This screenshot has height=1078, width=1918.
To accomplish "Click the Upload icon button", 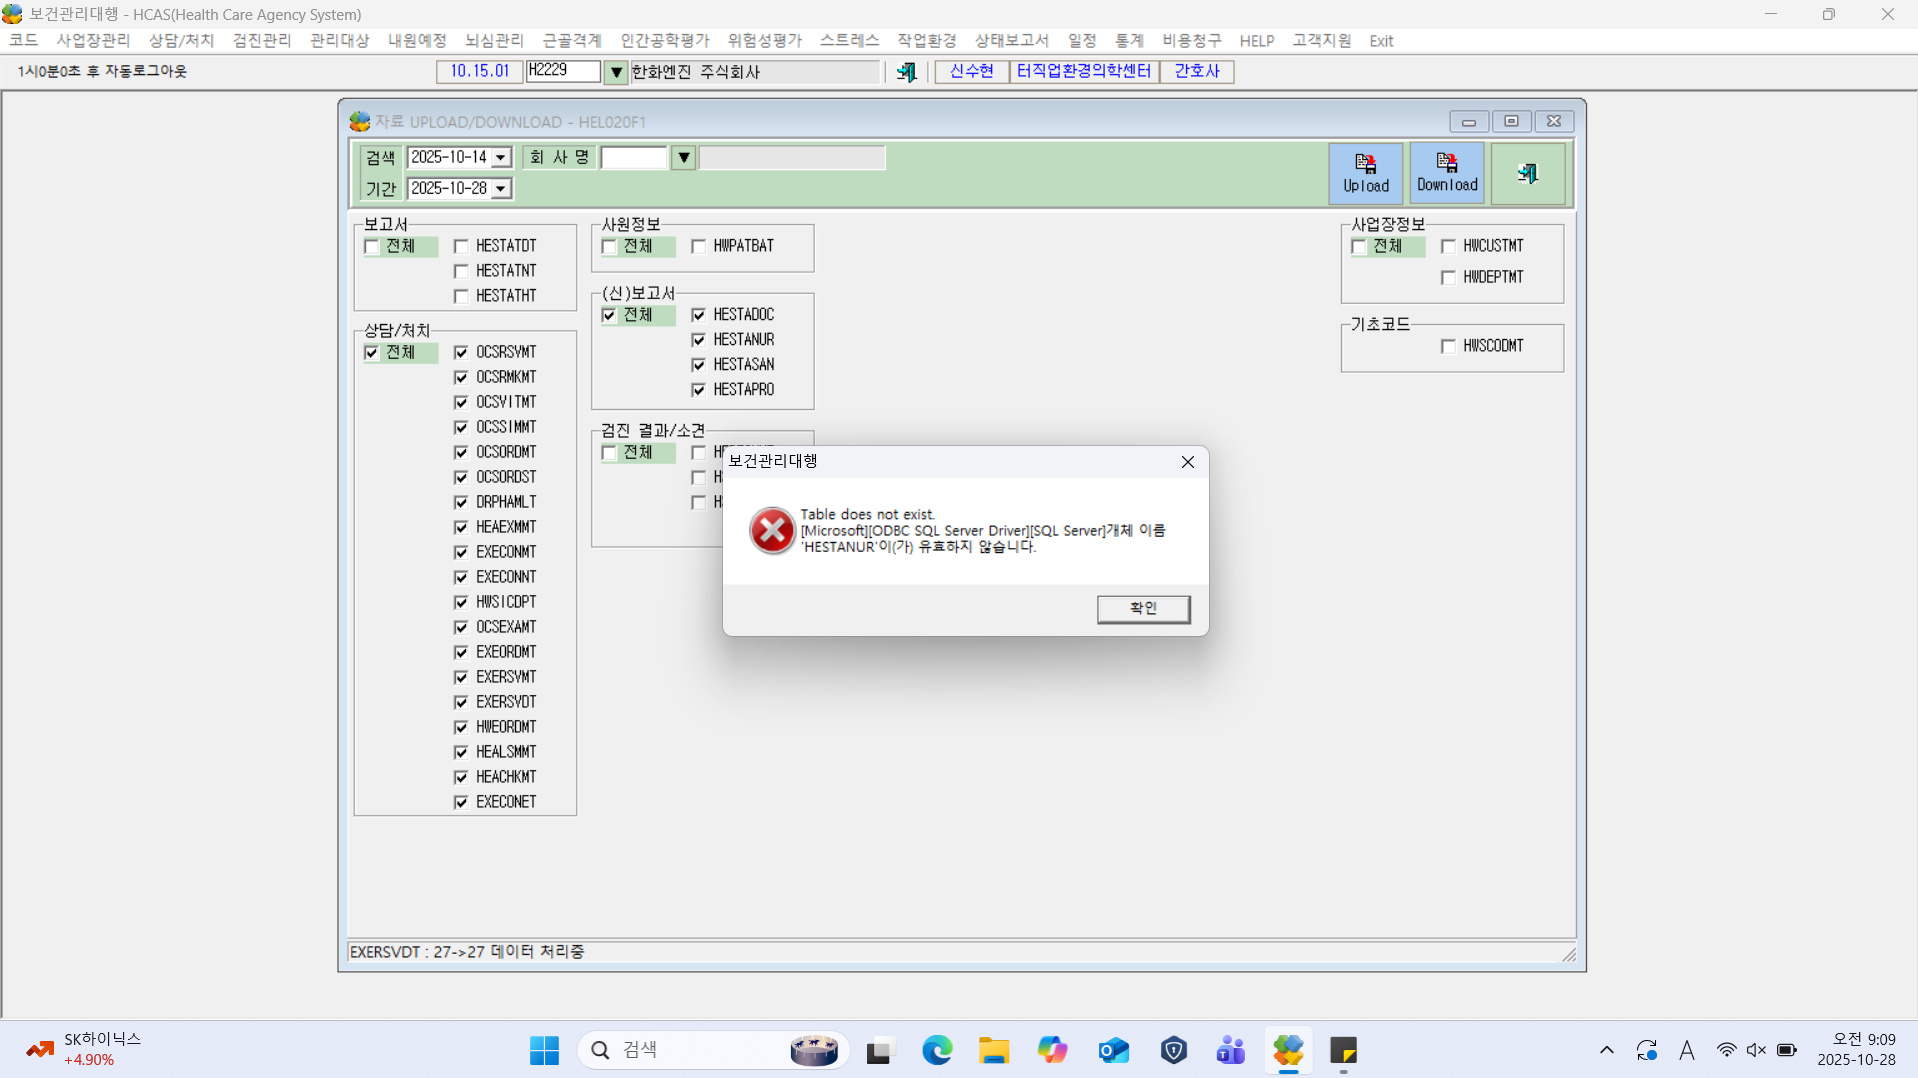I will pos(1365,173).
